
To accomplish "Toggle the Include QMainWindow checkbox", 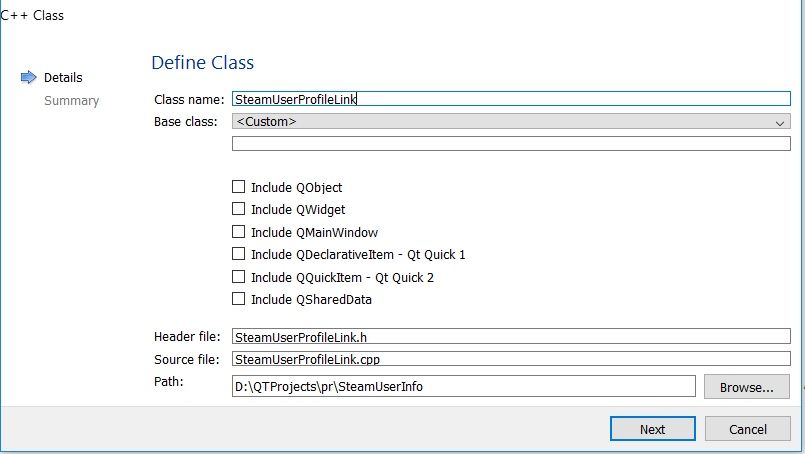I will point(238,232).
